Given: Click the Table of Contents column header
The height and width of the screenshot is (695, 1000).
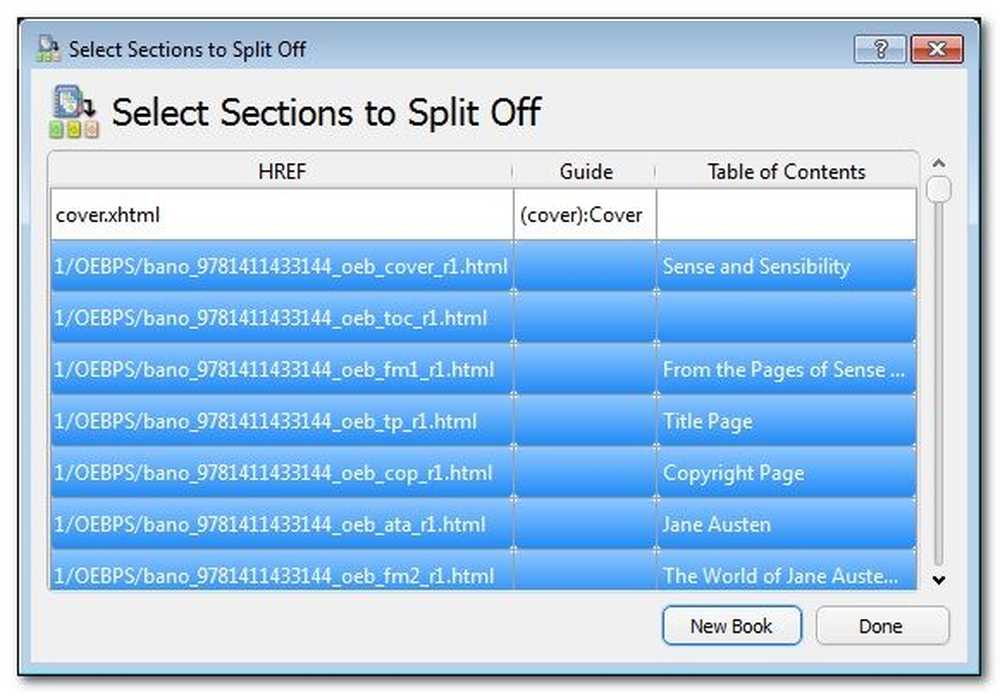Looking at the screenshot, I should coord(786,171).
